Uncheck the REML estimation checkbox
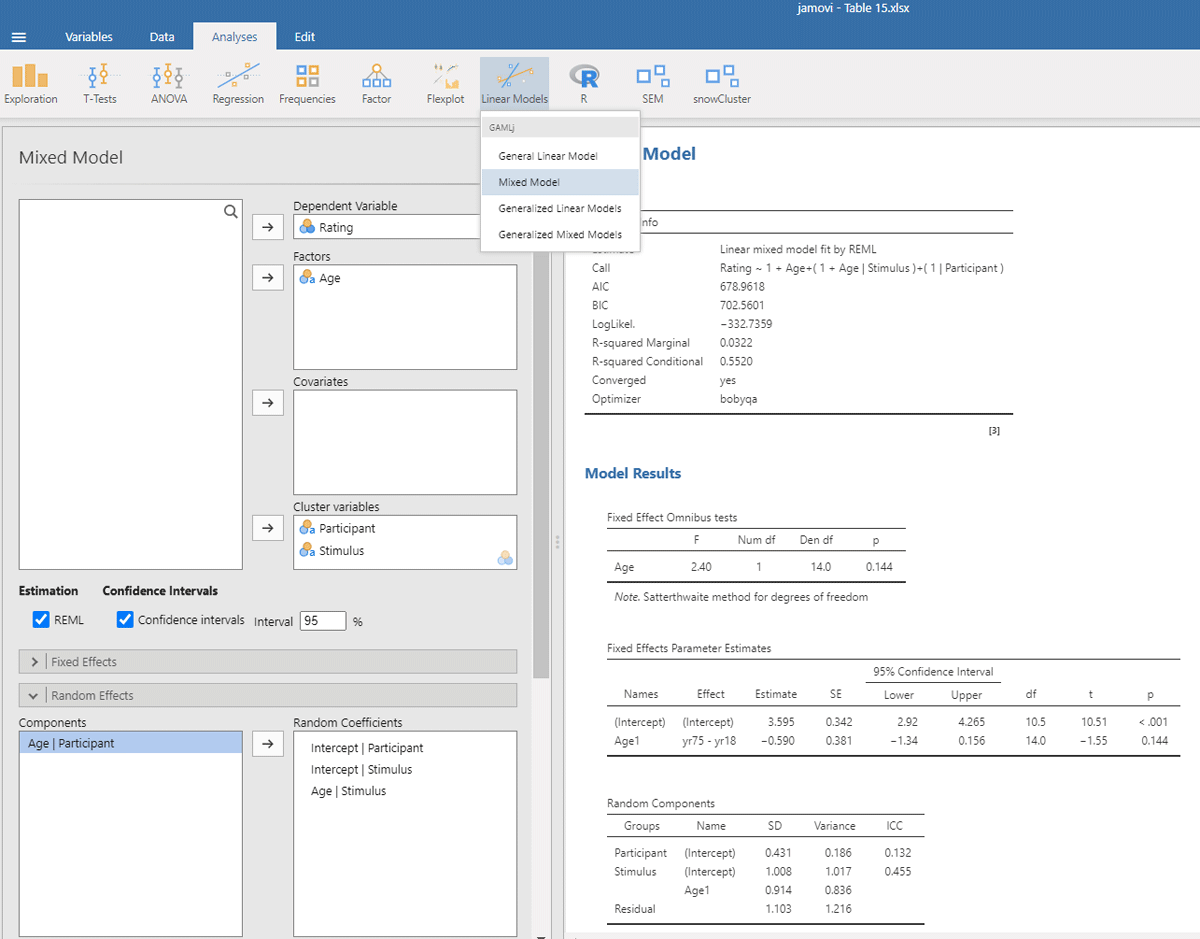Viewport: 1200px width, 939px height. pos(41,620)
